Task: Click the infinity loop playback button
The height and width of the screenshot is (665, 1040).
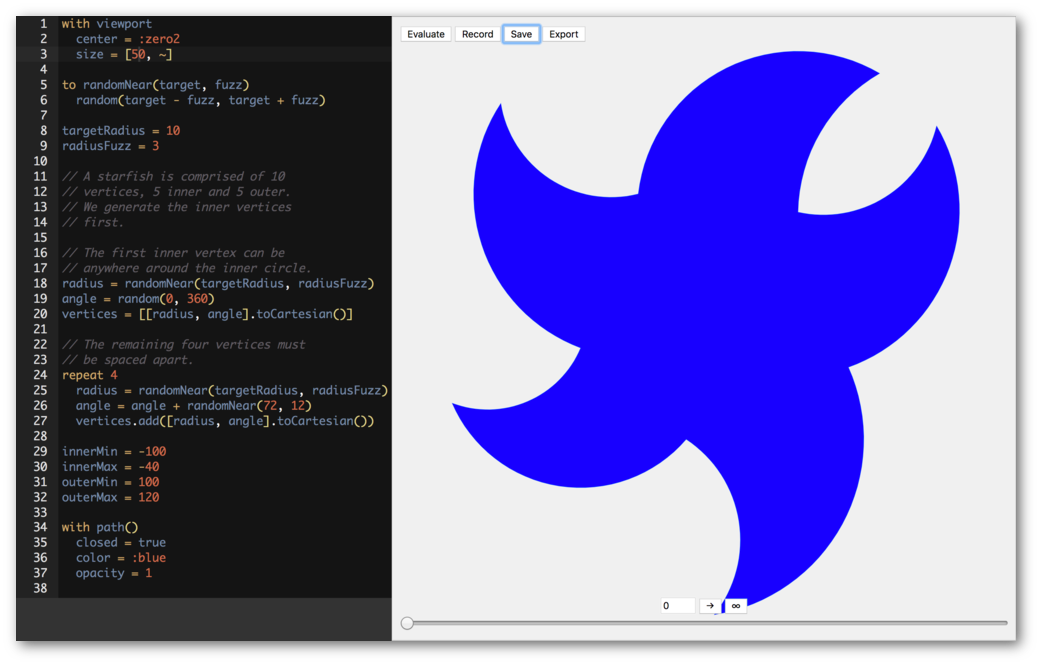Action: pos(736,606)
